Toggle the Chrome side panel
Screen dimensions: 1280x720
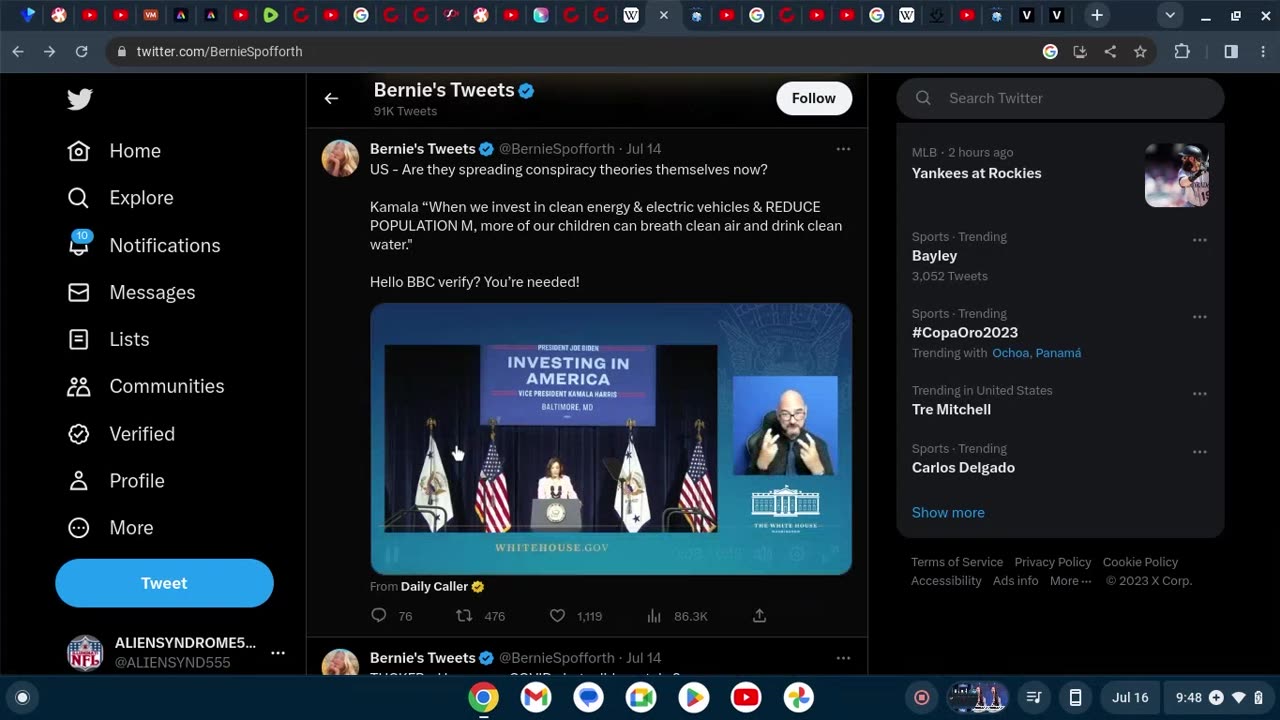pos(1231,51)
